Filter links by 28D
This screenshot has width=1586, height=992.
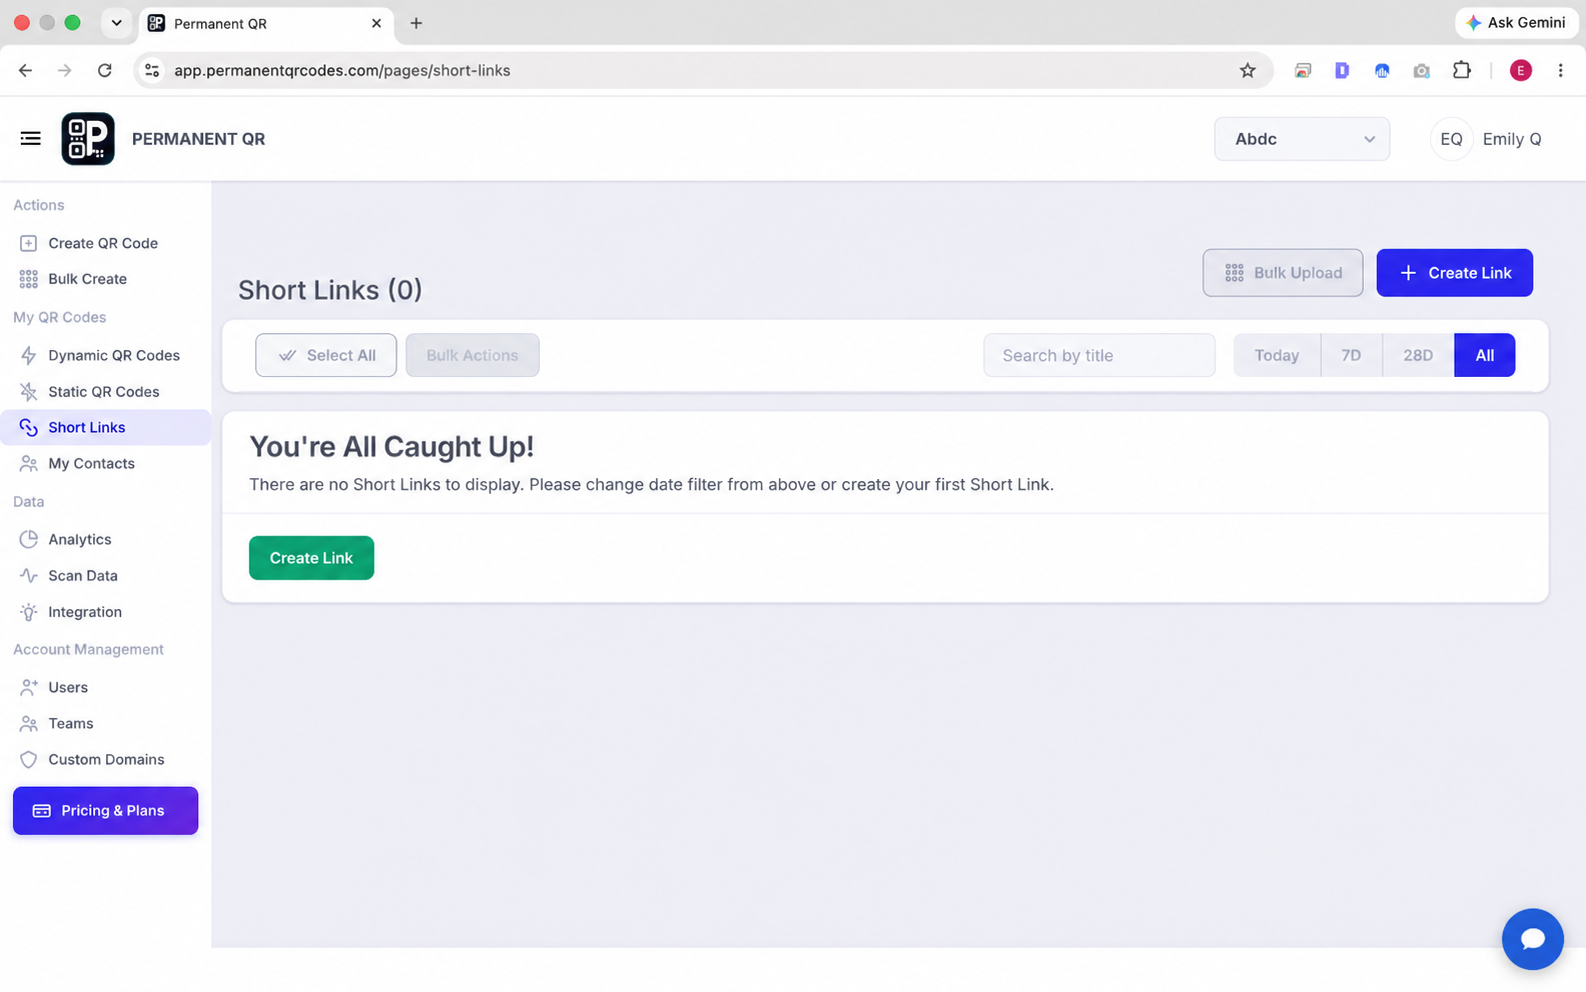click(1418, 355)
